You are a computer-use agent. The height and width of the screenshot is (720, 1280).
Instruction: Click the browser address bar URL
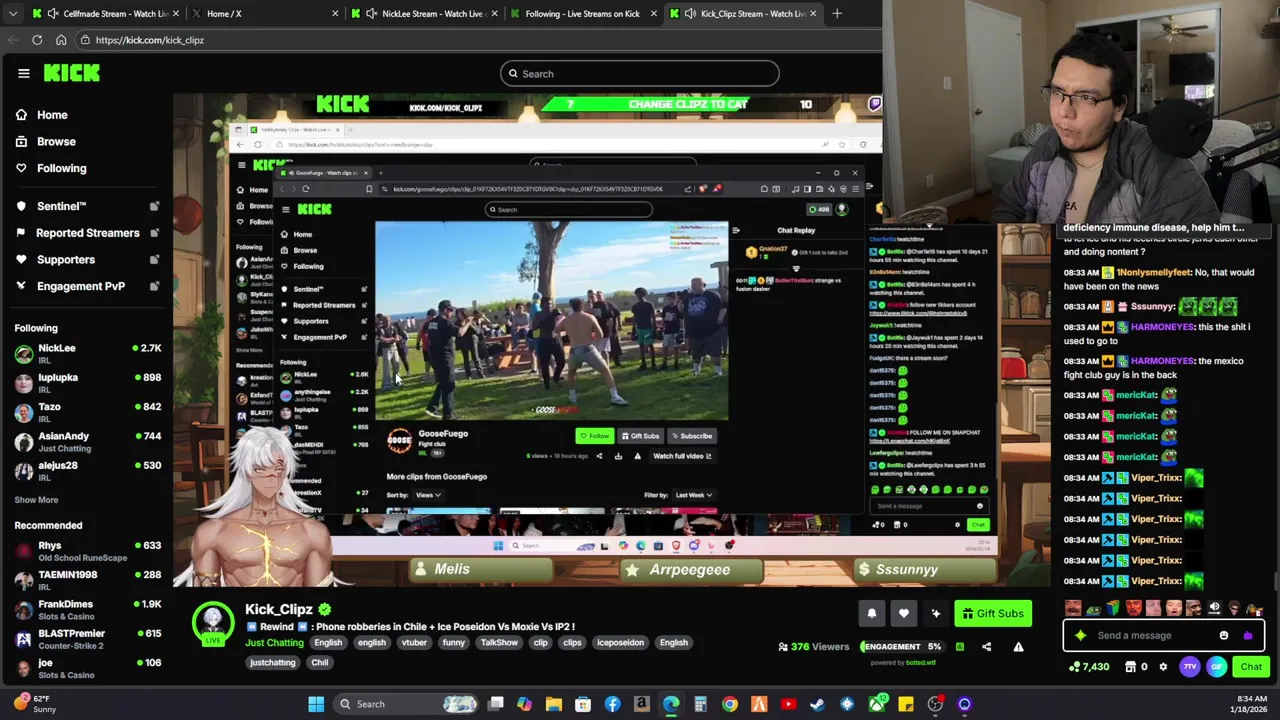[x=150, y=40]
